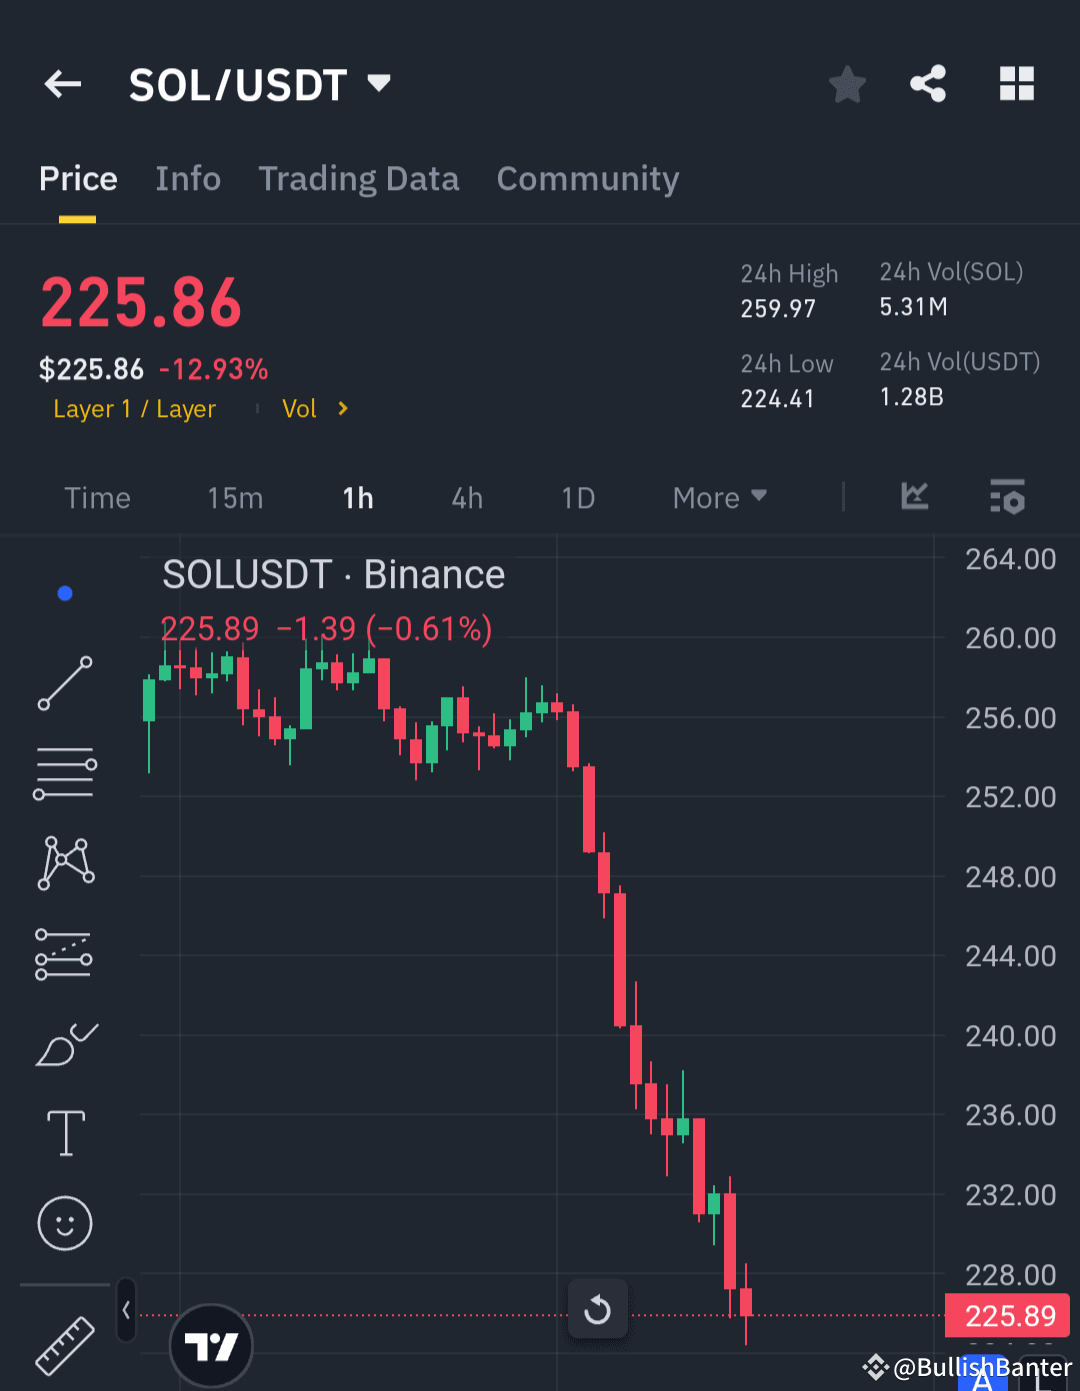Collapse the drawing tools sidebar
This screenshot has width=1080, height=1391.
[x=125, y=1311]
